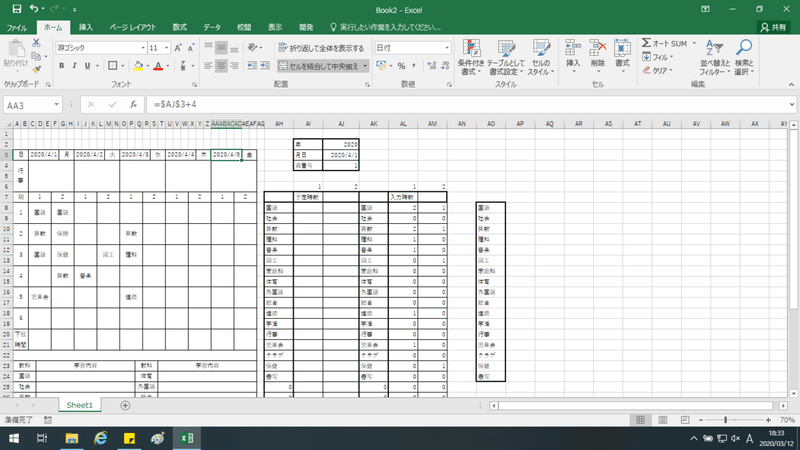Image resolution: width=800 pixels, height=450 pixels.
Task: Click the percent style icon
Action: coord(402,66)
